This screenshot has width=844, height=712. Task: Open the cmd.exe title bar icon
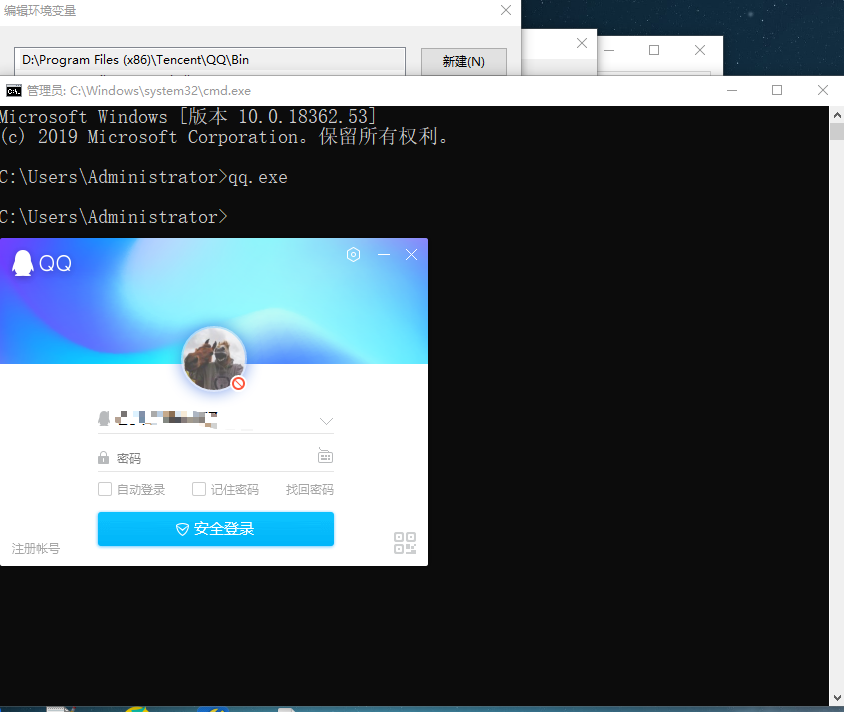click(x=12, y=90)
